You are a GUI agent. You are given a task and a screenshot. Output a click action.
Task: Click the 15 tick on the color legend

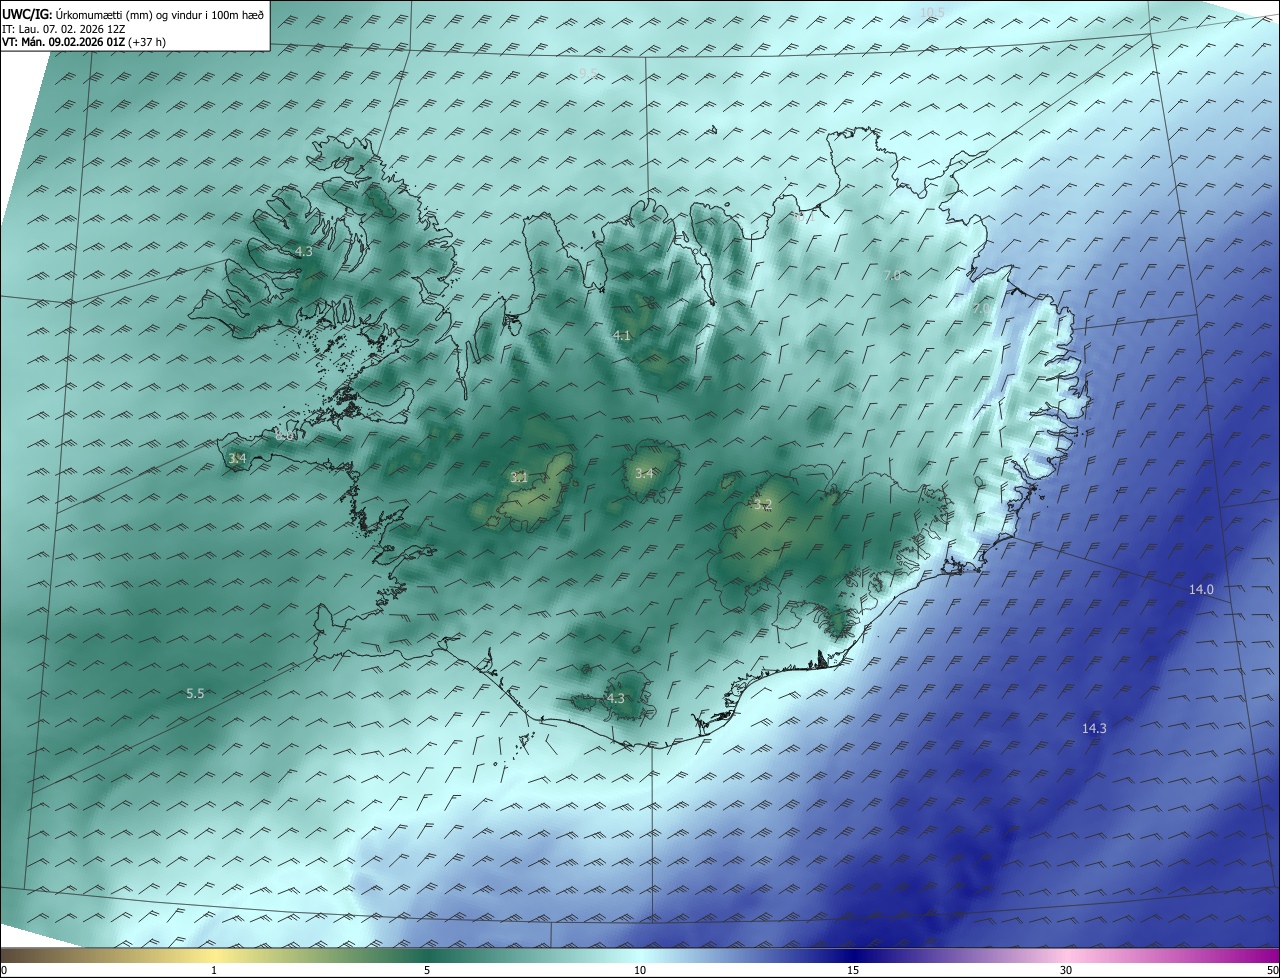pos(853,970)
